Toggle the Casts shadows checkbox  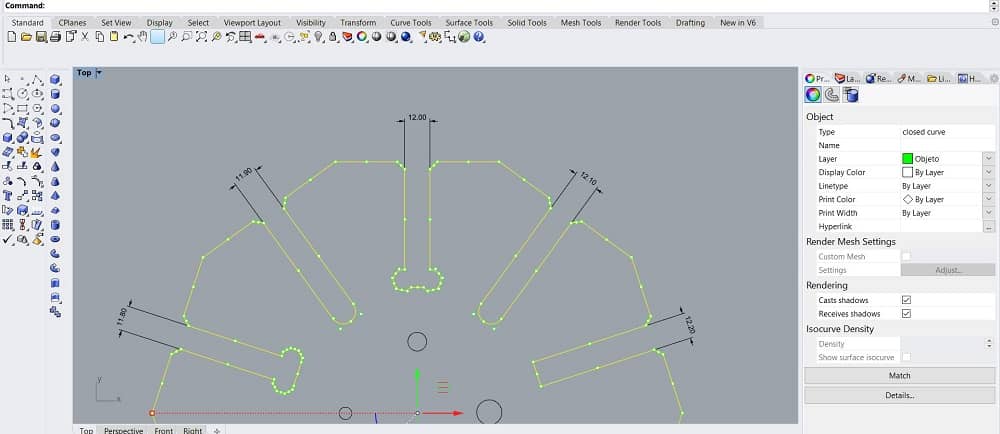pos(906,300)
